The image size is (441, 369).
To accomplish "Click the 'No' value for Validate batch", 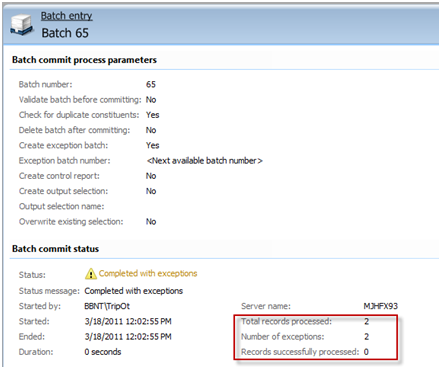I will (151, 100).
